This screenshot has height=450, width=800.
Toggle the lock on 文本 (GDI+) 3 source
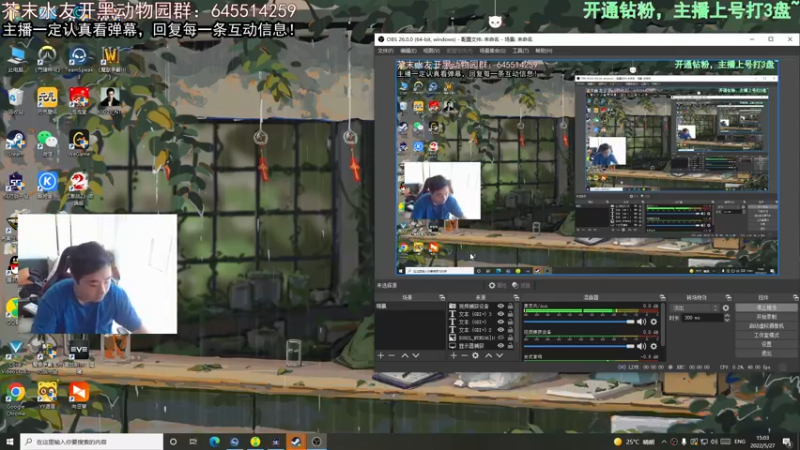click(x=510, y=314)
